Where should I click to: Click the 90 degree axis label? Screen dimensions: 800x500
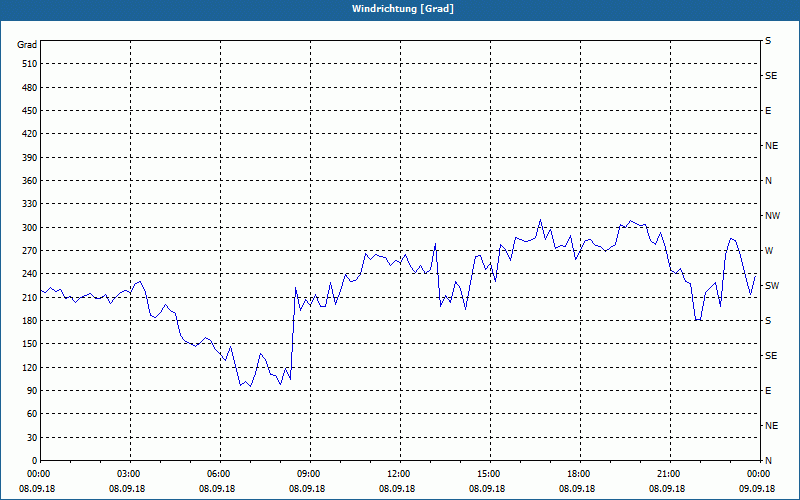coord(32,391)
